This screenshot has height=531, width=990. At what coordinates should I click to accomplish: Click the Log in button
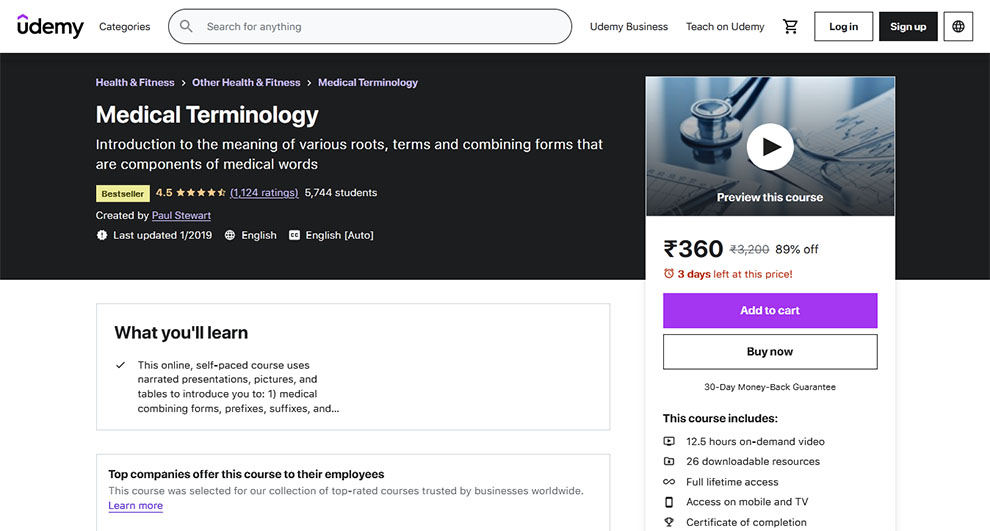(844, 27)
